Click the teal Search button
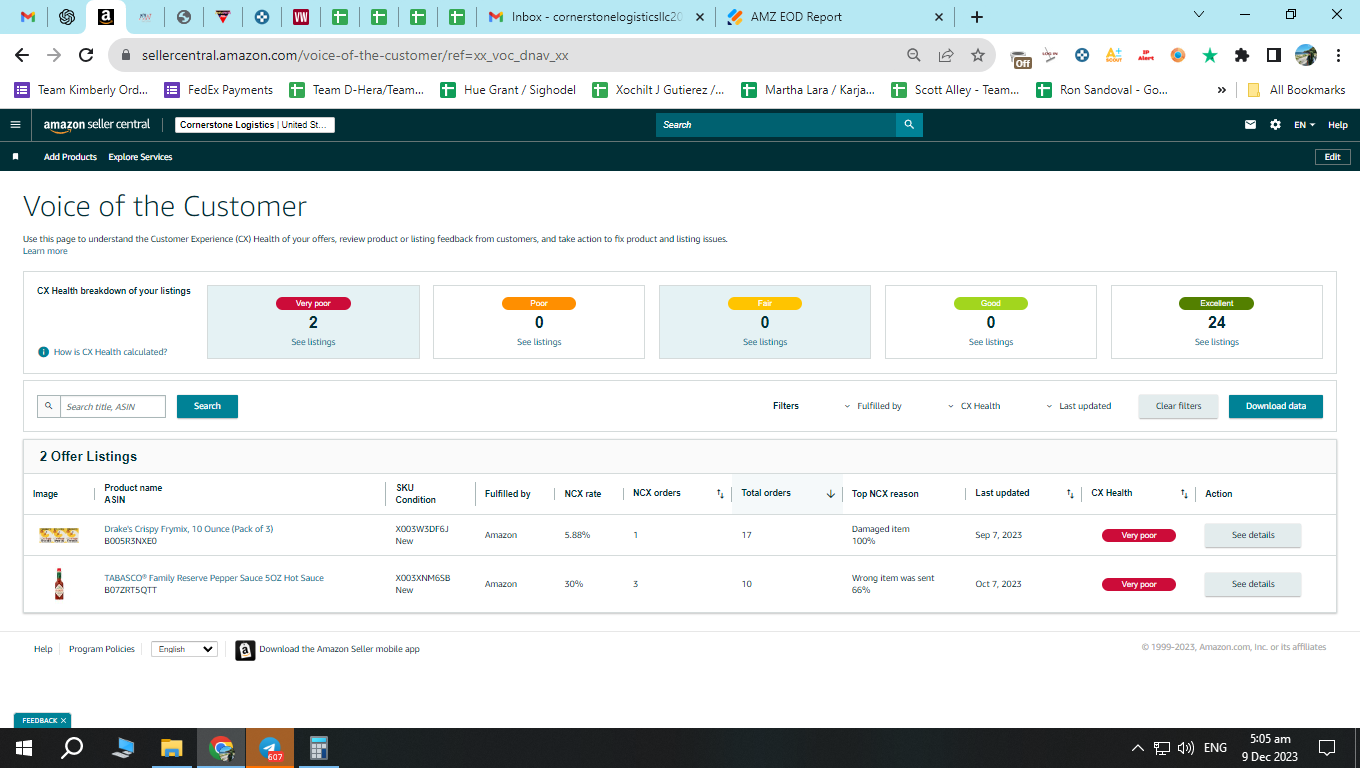 tap(207, 406)
